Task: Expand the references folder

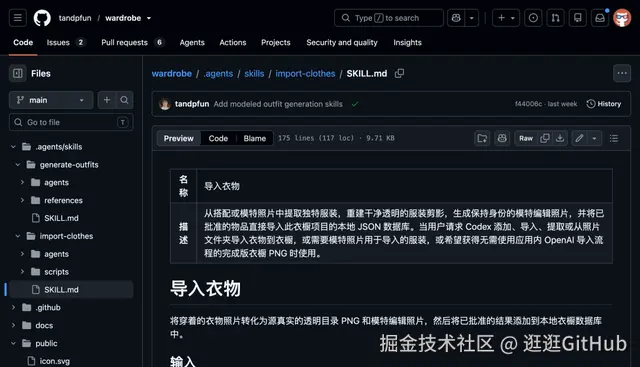Action: [22, 200]
